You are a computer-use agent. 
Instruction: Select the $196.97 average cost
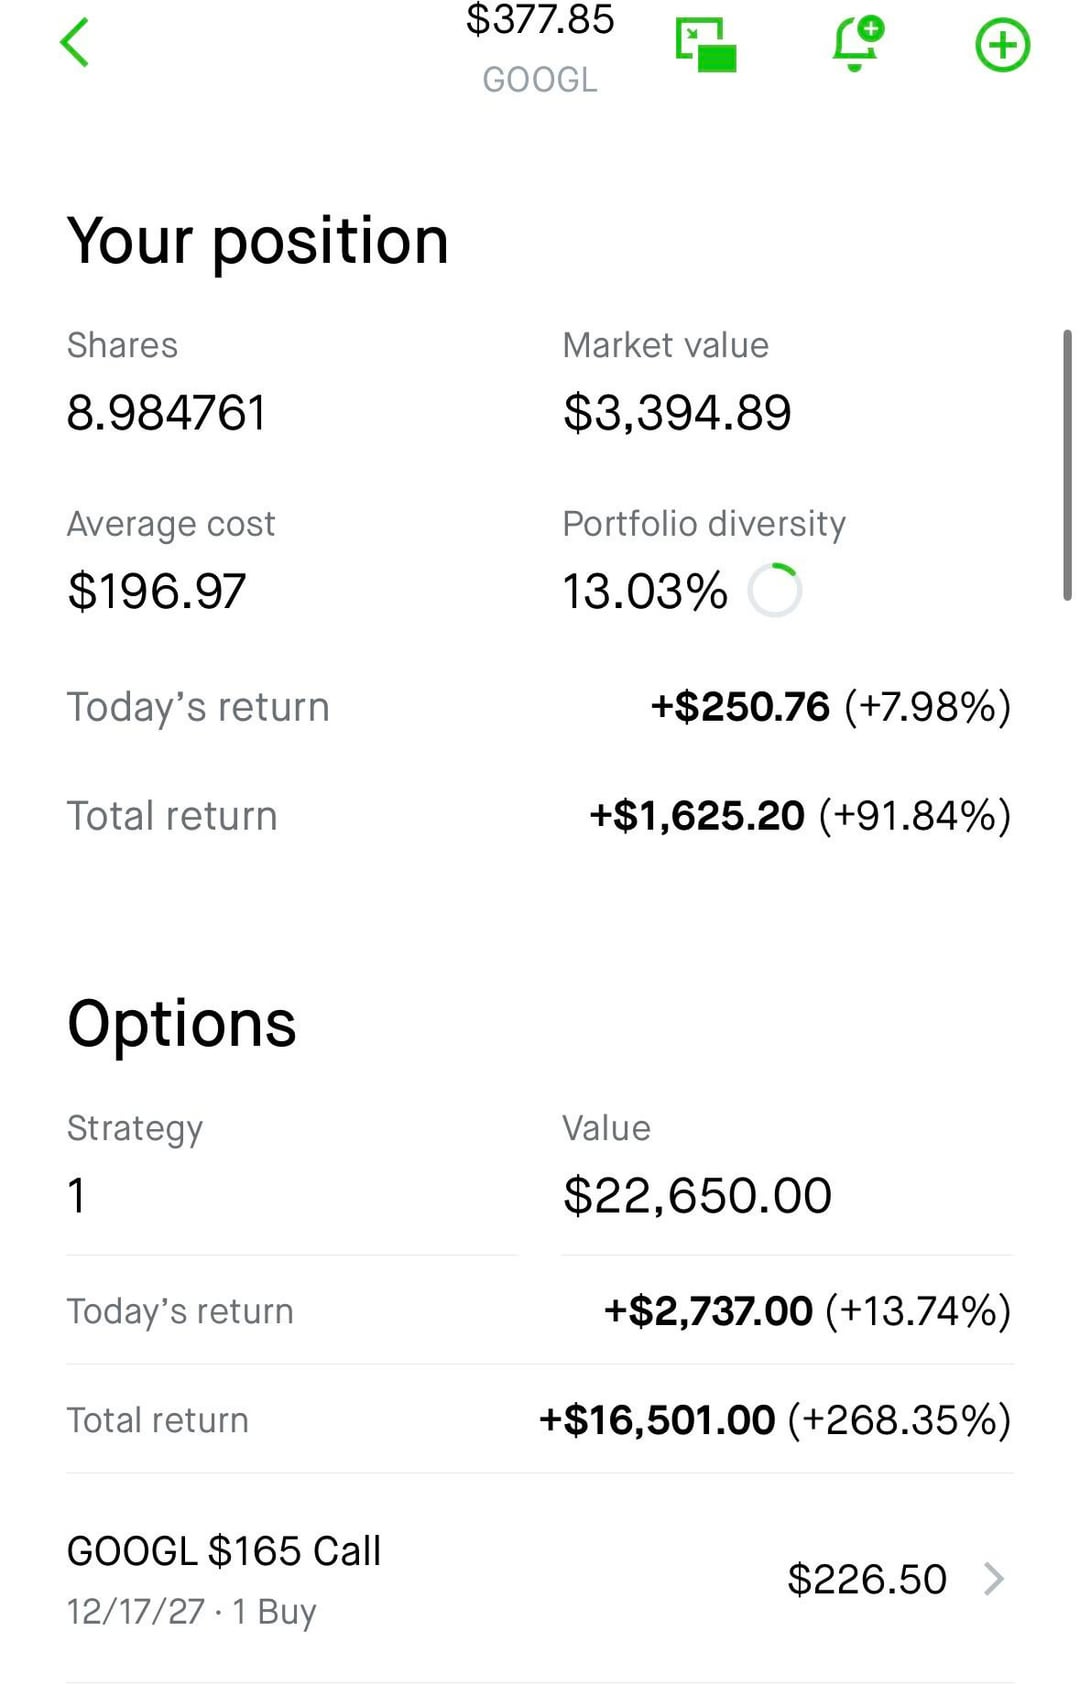156,591
